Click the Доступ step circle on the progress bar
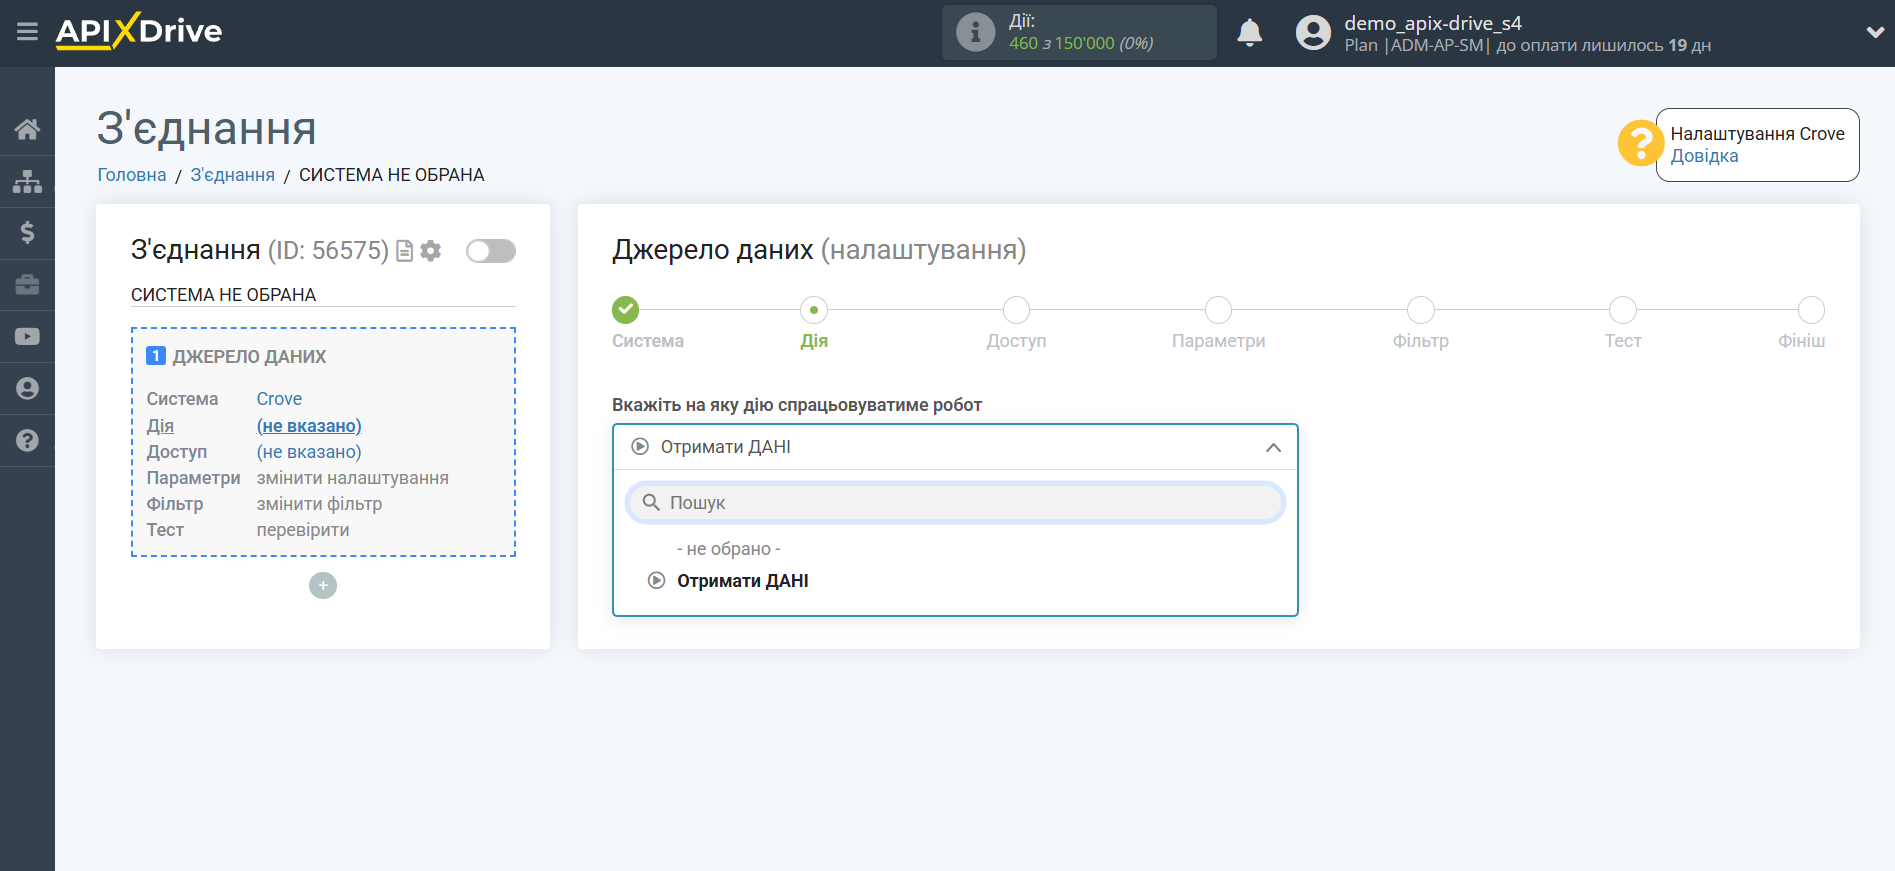The height and width of the screenshot is (871, 1895). coord(1016,310)
